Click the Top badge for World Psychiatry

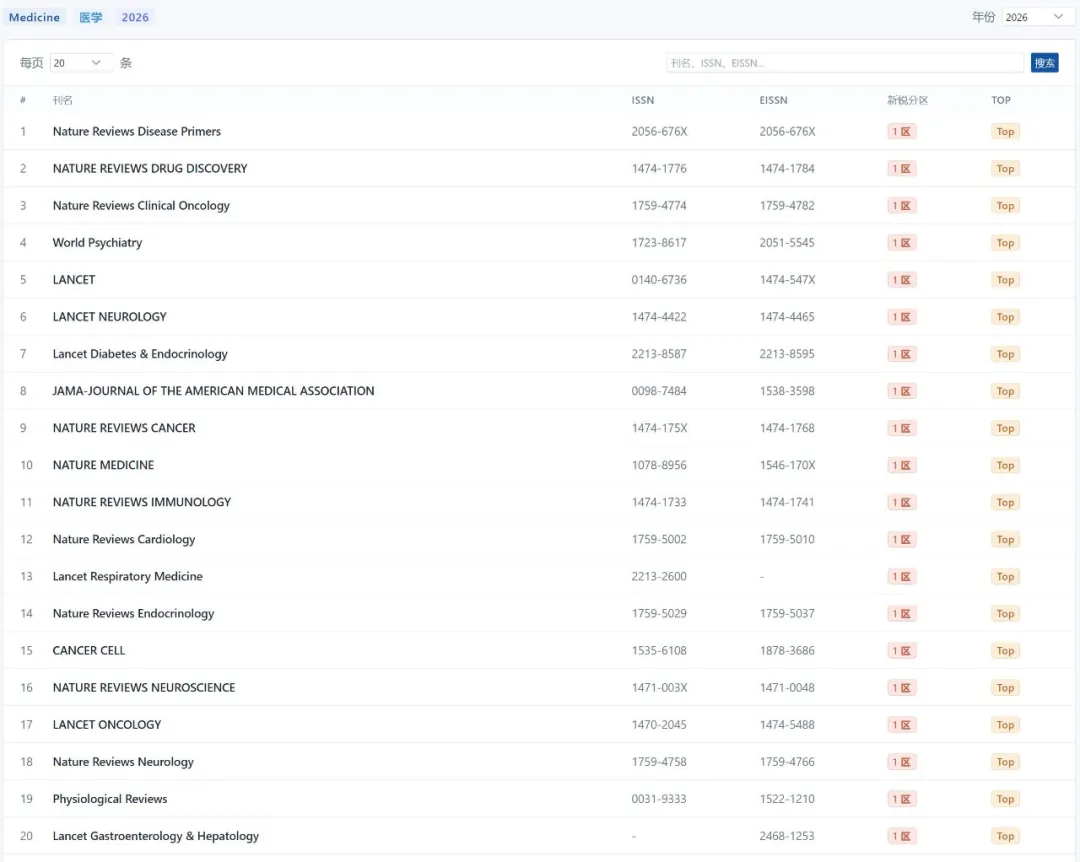pos(1005,243)
